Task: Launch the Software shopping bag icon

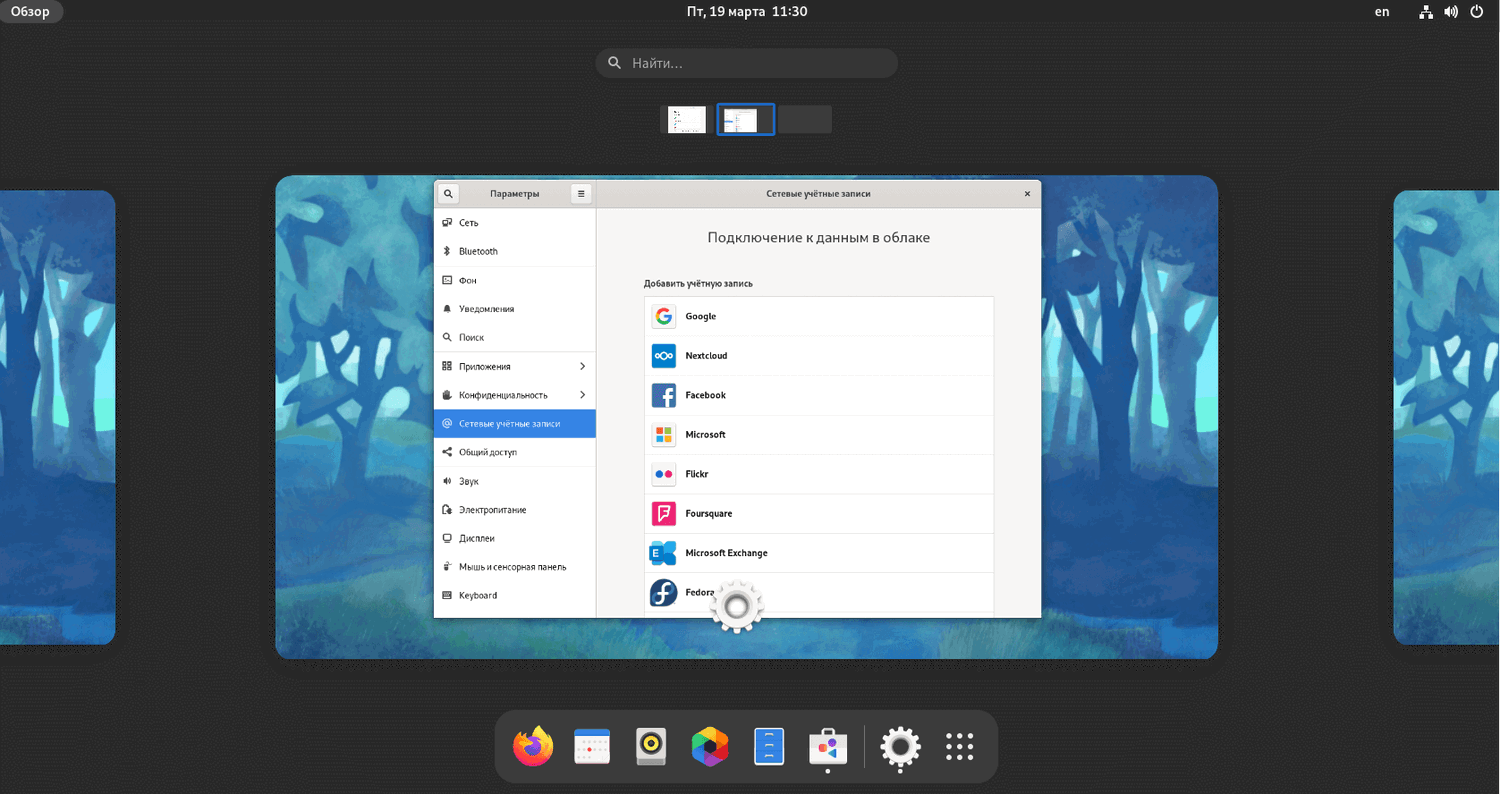Action: tap(828, 746)
